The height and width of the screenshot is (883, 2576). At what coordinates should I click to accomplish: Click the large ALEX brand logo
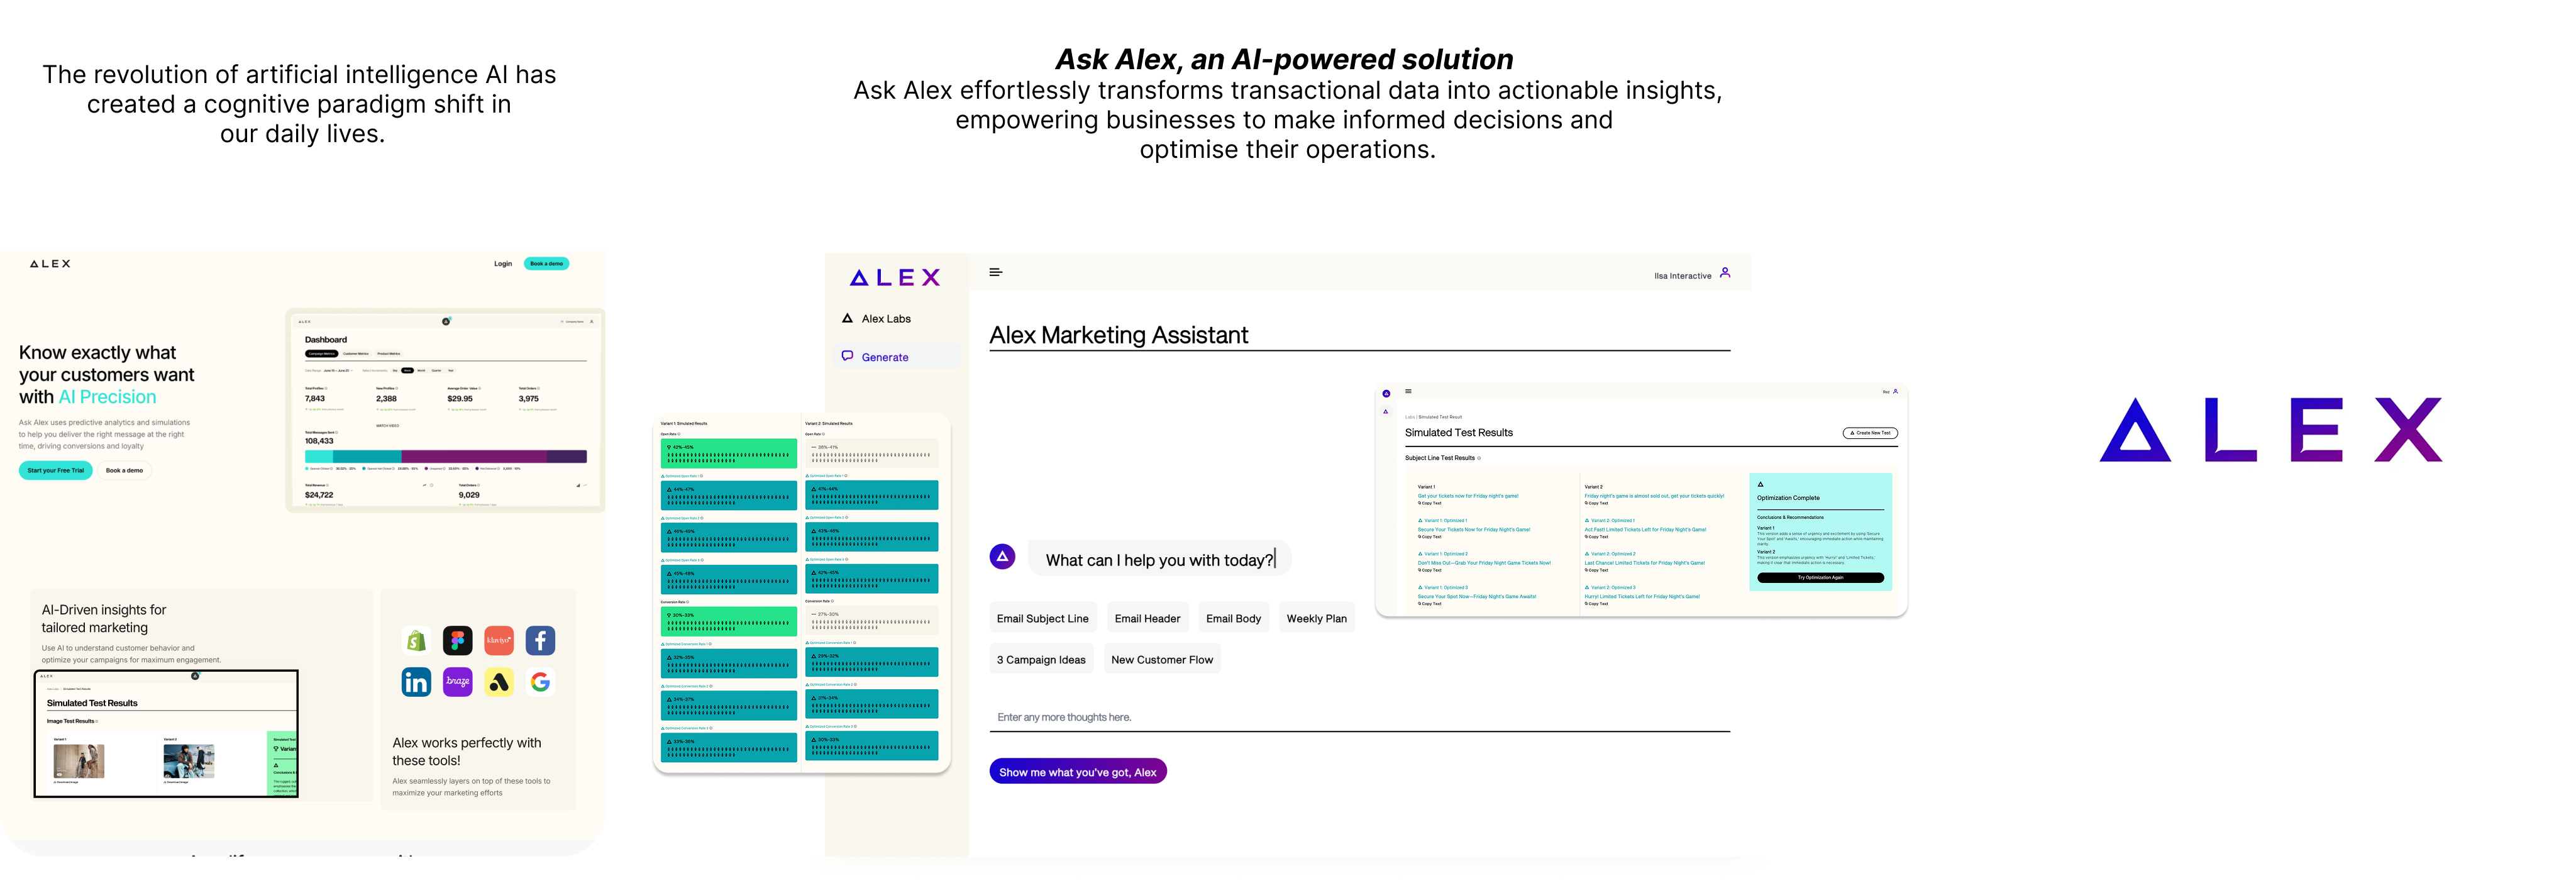click(x=2271, y=430)
